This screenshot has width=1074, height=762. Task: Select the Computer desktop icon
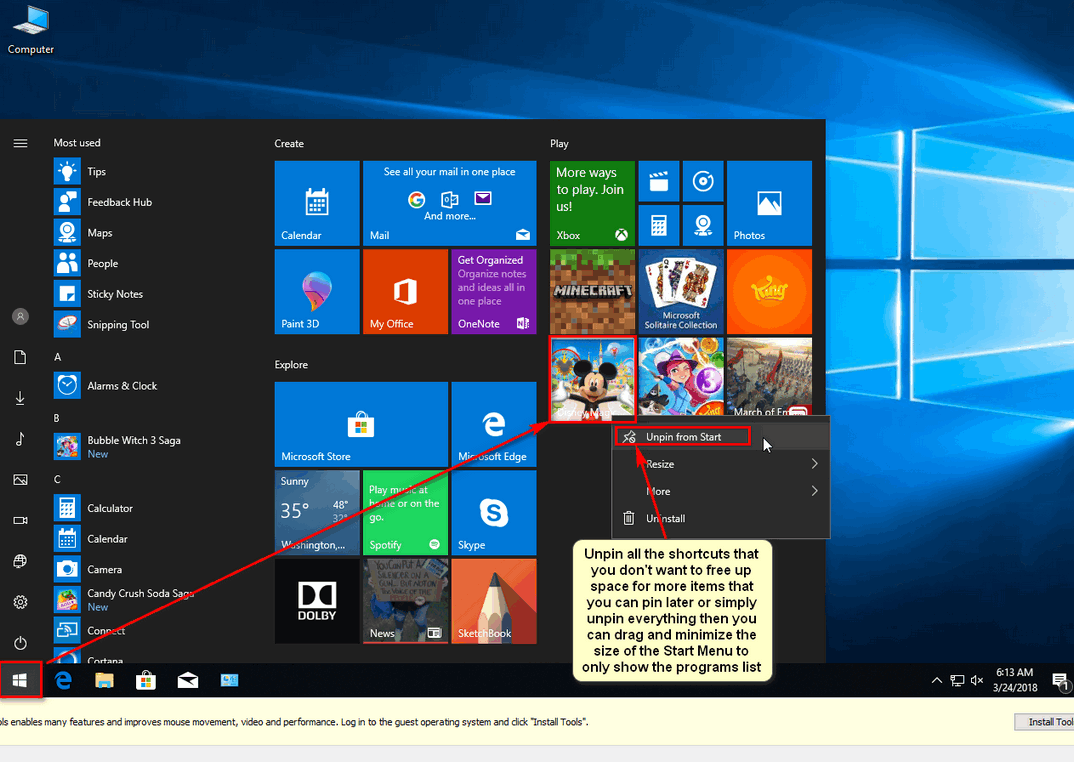30,29
